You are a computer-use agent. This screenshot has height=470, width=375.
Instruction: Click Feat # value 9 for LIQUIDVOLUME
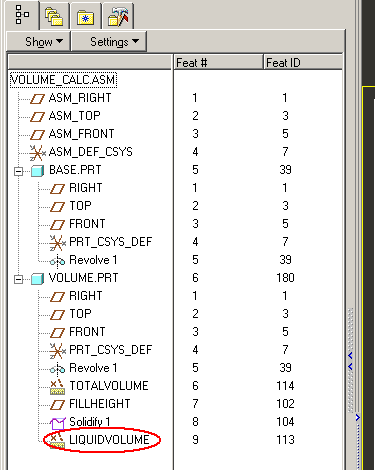tap(195, 440)
